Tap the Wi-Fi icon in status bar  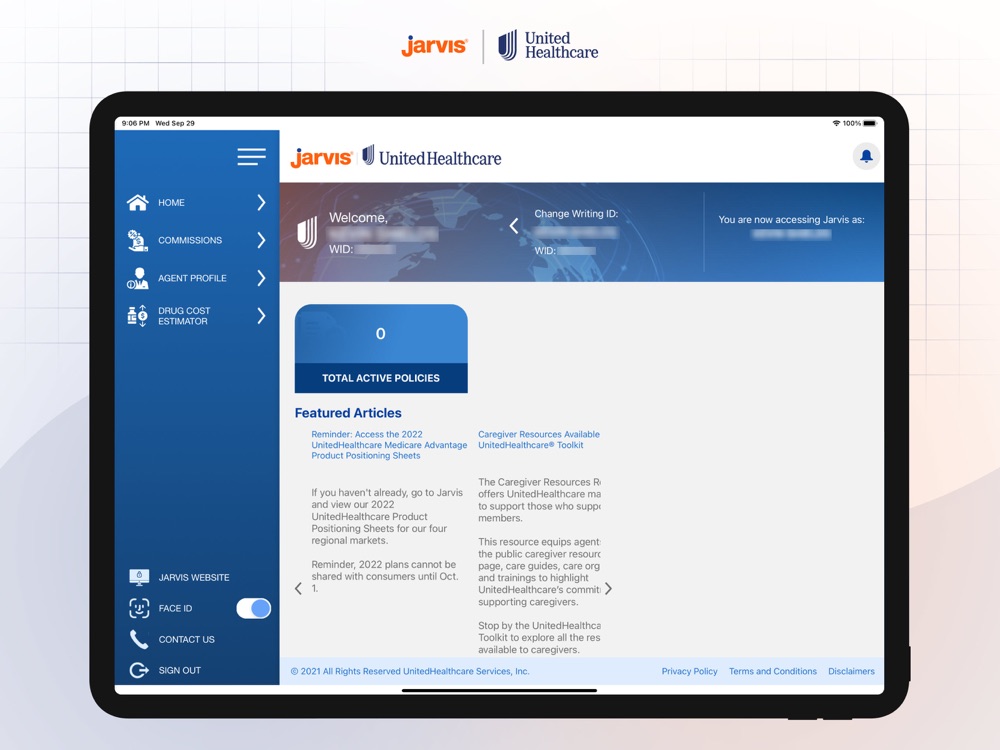click(x=836, y=123)
